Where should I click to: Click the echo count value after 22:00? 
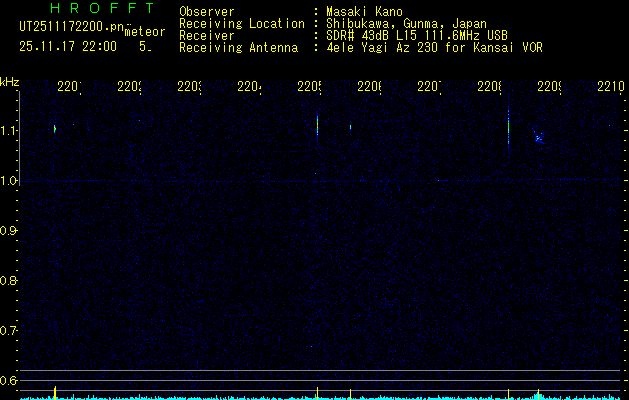[x=145, y=47]
